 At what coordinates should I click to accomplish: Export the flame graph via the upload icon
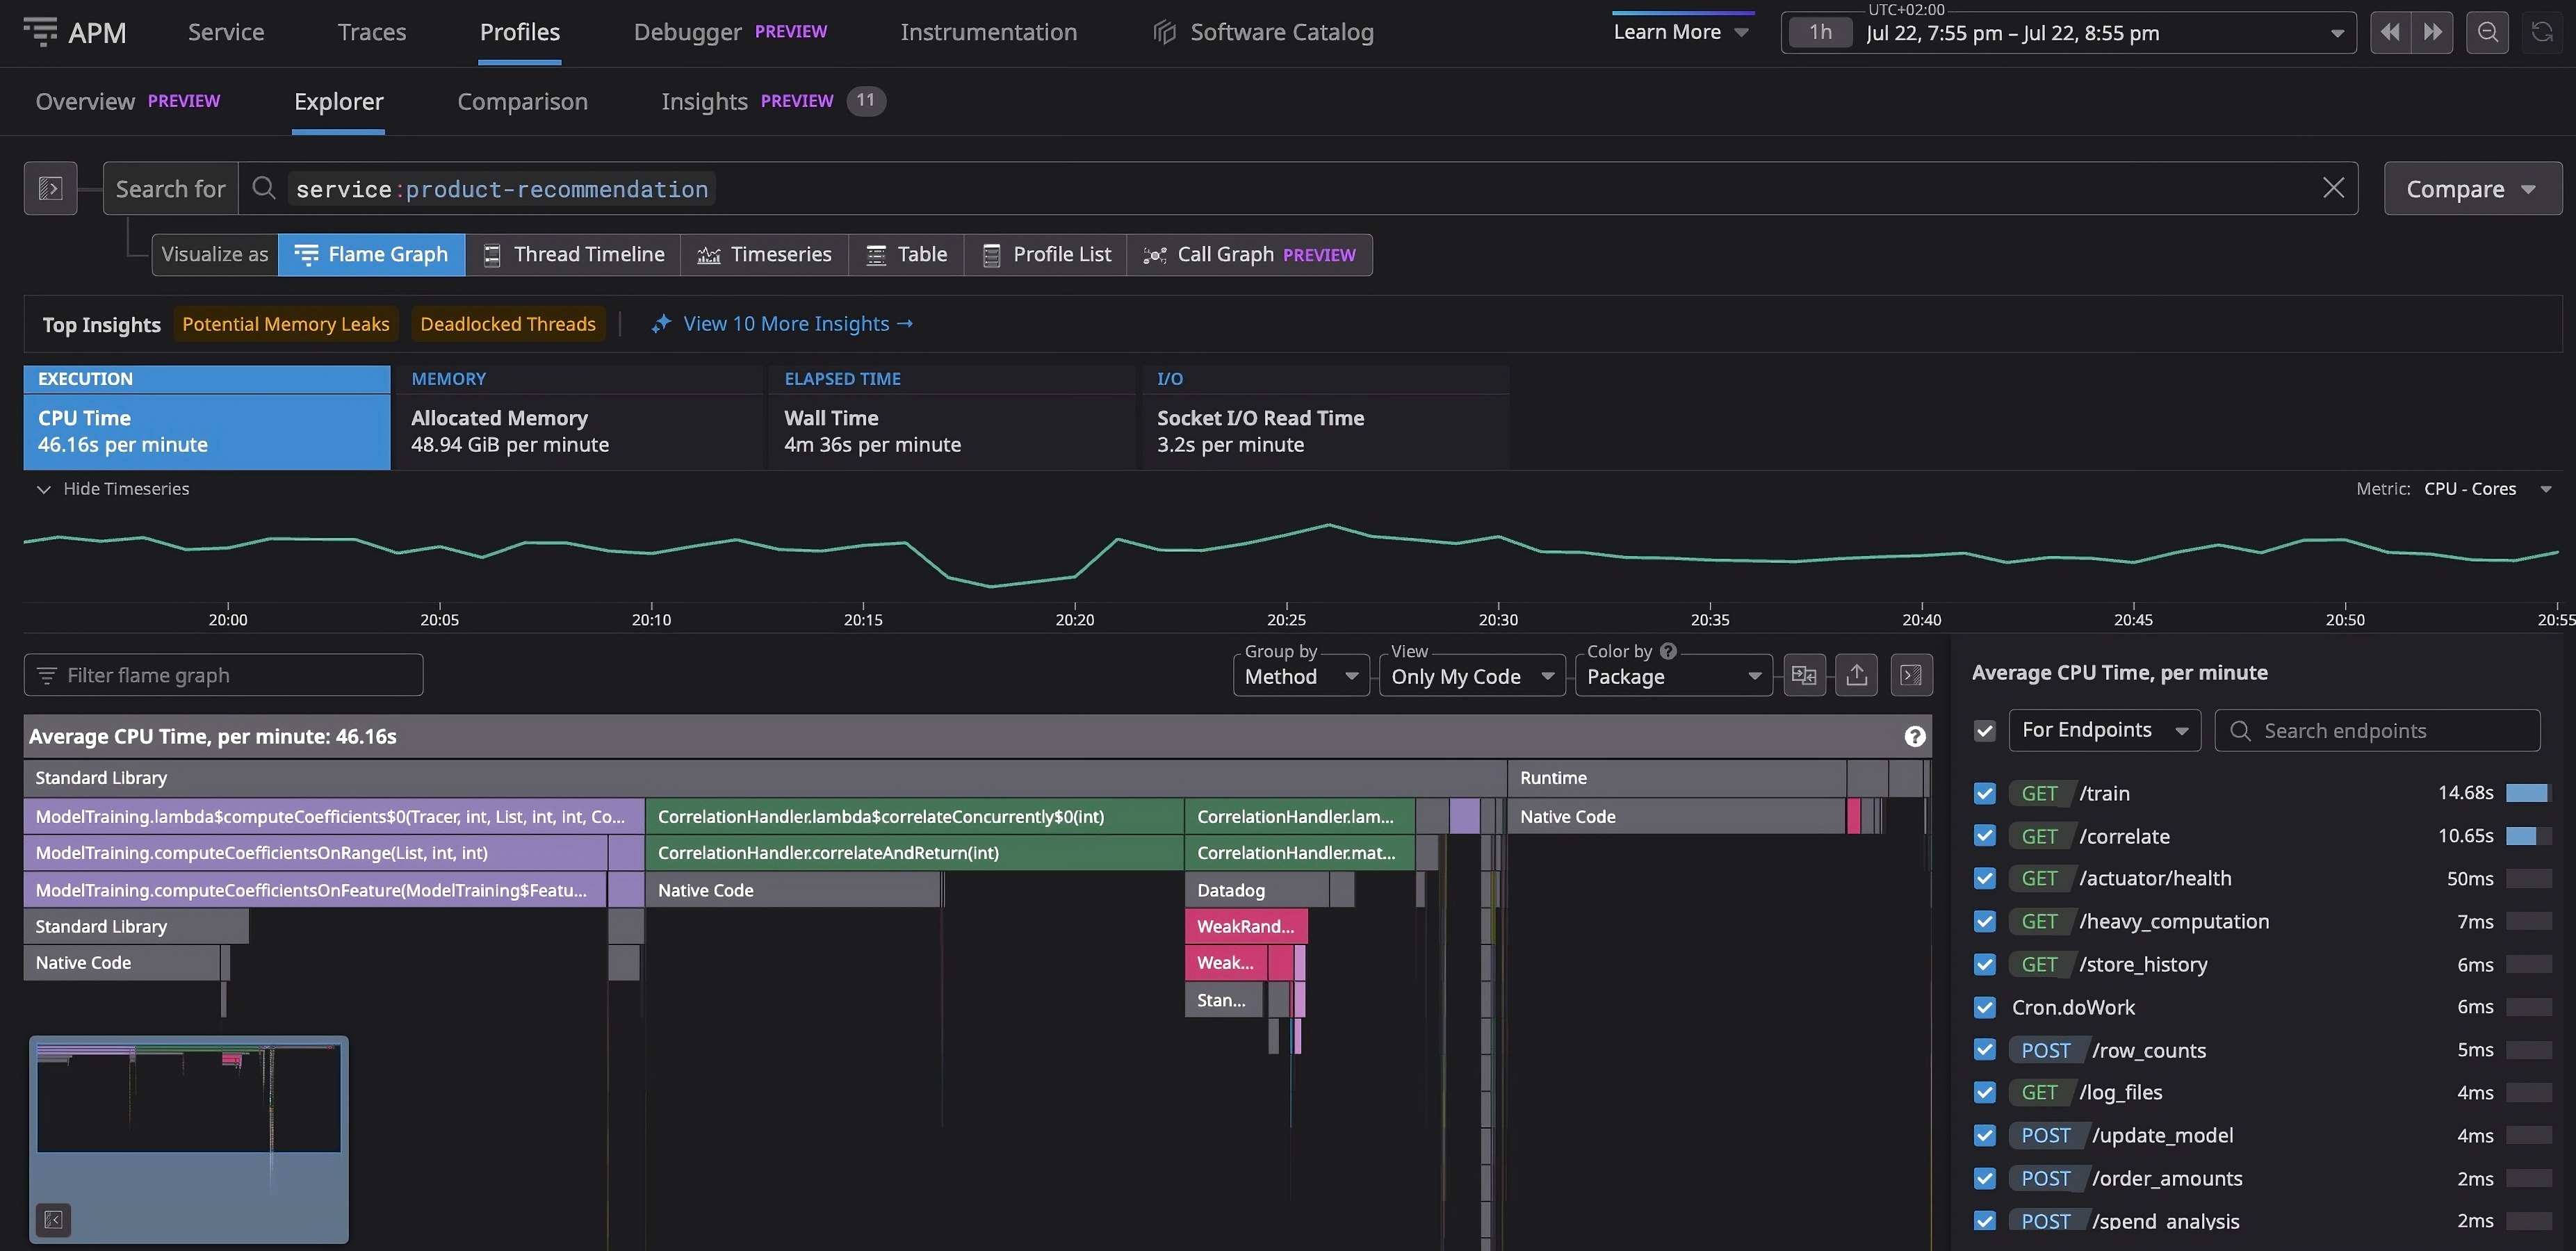tap(1857, 675)
